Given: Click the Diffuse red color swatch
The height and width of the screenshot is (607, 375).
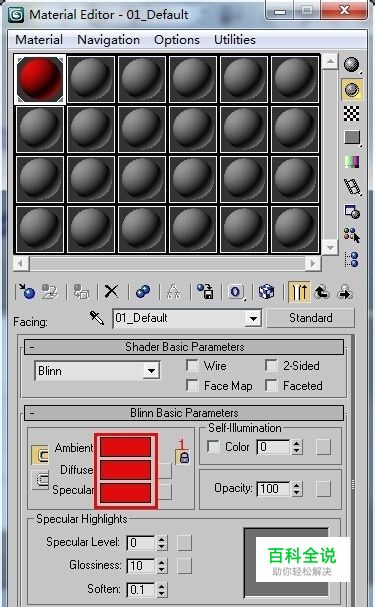Looking at the screenshot, I should pyautogui.click(x=125, y=470).
